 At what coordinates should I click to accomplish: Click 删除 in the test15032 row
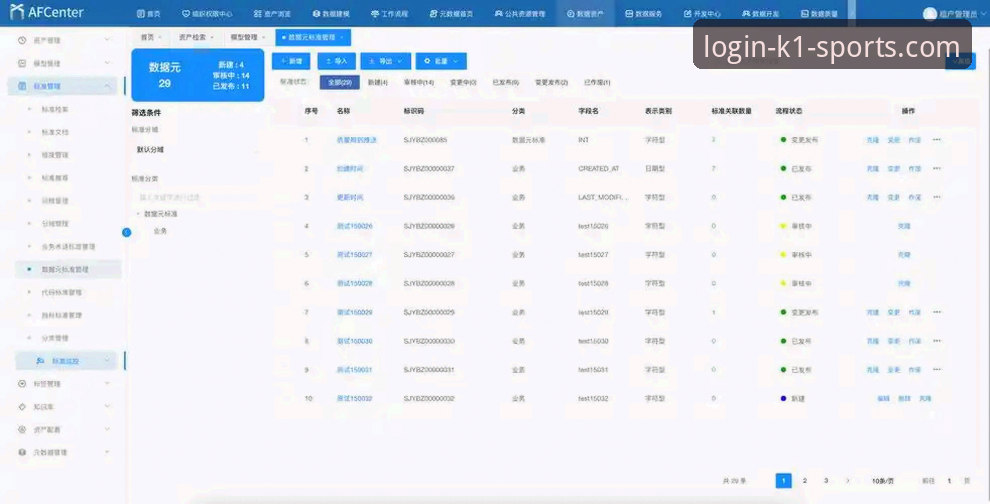tap(904, 399)
